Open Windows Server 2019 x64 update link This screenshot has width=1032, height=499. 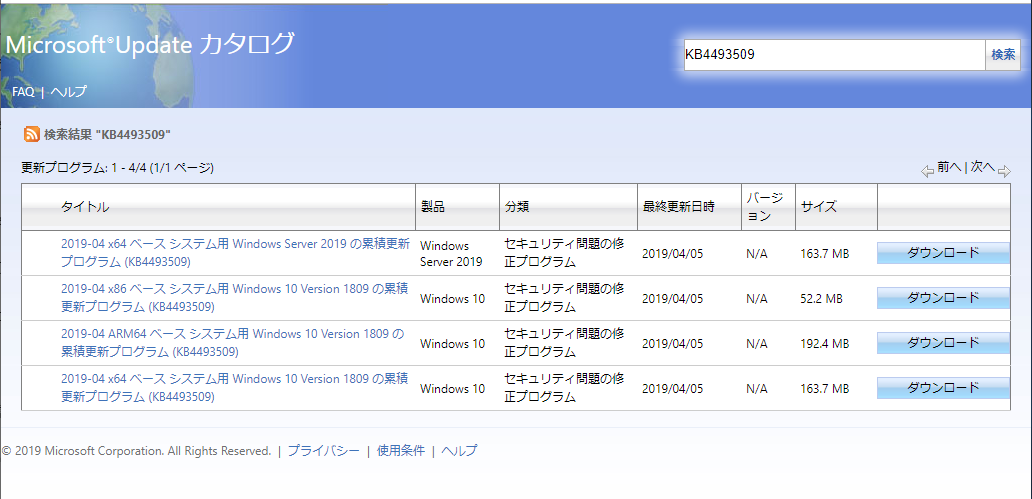(x=235, y=253)
